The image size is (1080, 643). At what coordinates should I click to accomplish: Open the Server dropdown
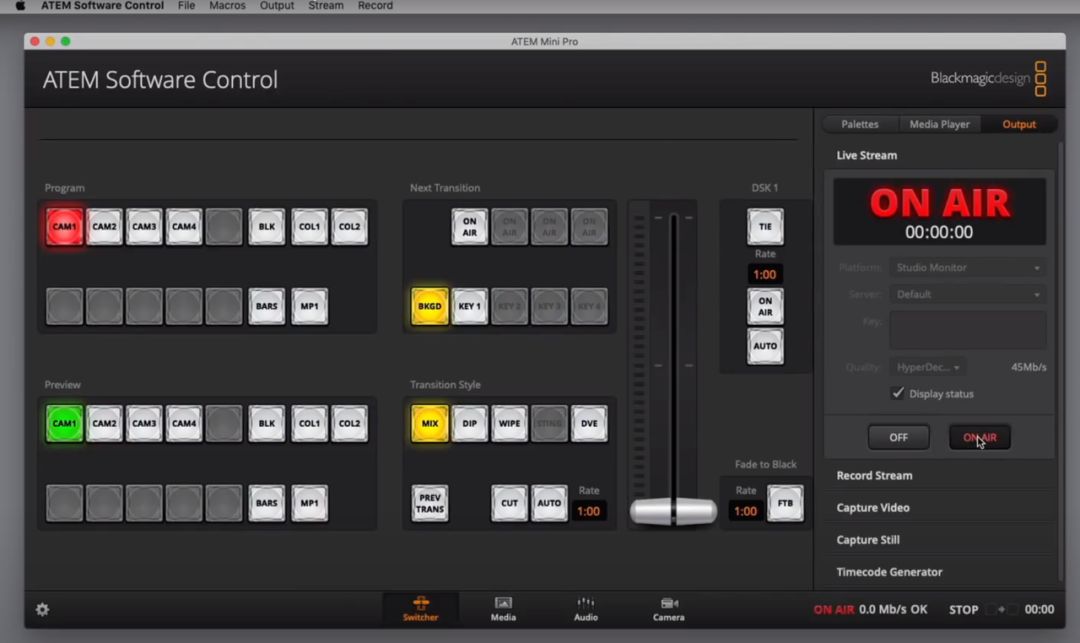point(968,294)
